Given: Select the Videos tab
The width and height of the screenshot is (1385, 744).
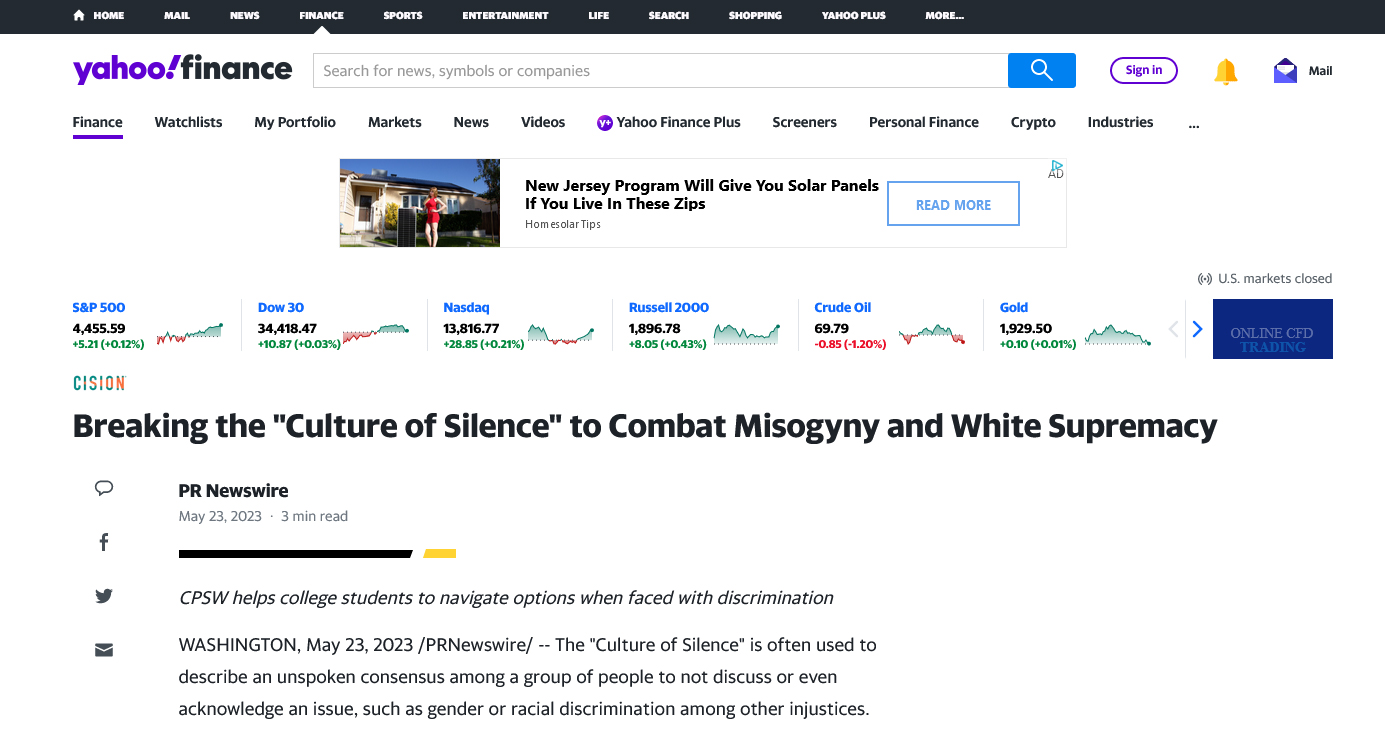Looking at the screenshot, I should pos(543,122).
